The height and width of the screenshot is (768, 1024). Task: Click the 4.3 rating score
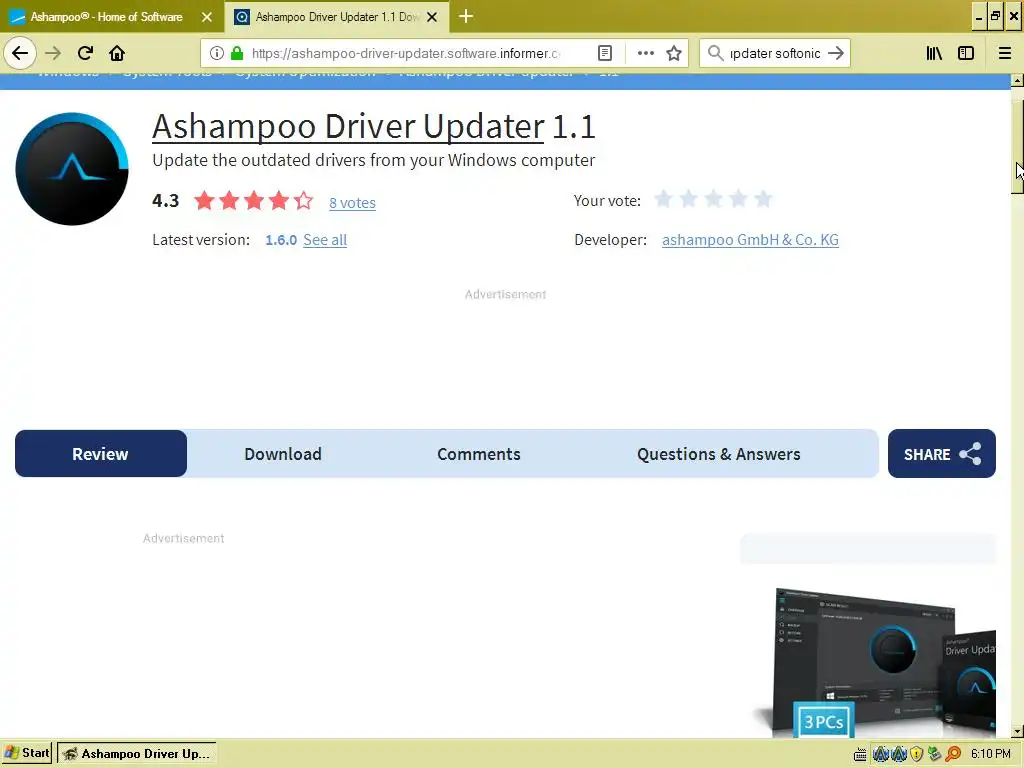point(165,200)
